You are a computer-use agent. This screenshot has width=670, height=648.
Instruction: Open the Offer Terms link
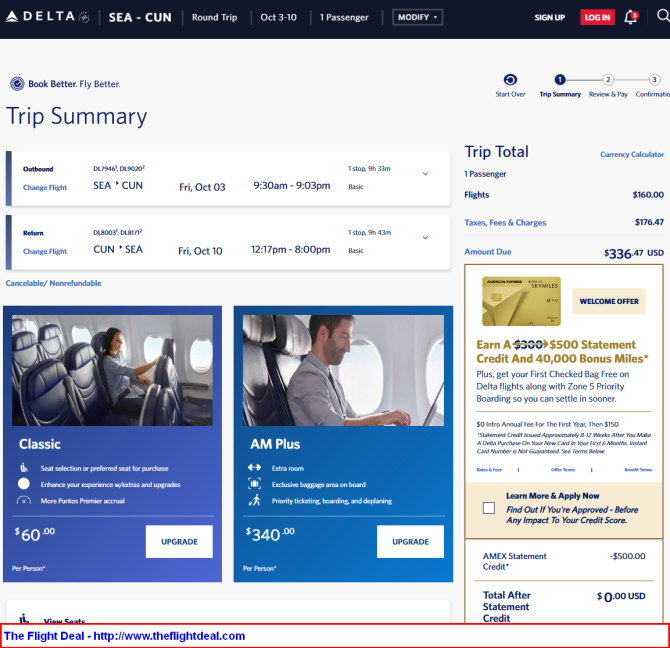tap(563, 469)
